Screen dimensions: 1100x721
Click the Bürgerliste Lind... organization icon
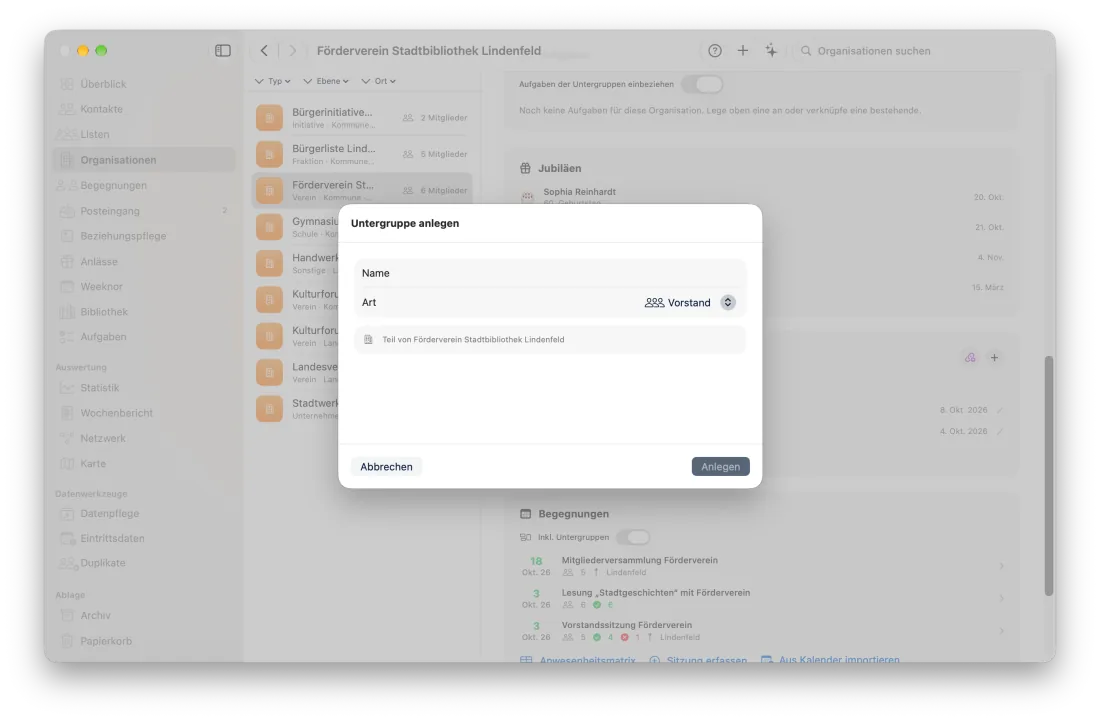point(269,154)
